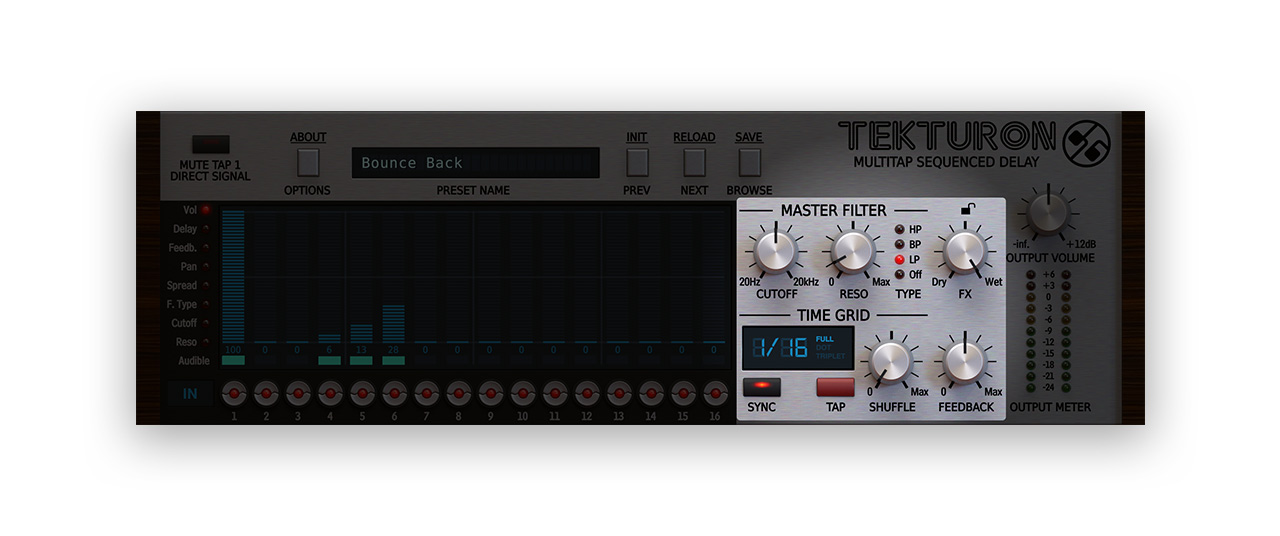
Task: Click the Tekturon round logo icon
Action: tap(1086, 146)
